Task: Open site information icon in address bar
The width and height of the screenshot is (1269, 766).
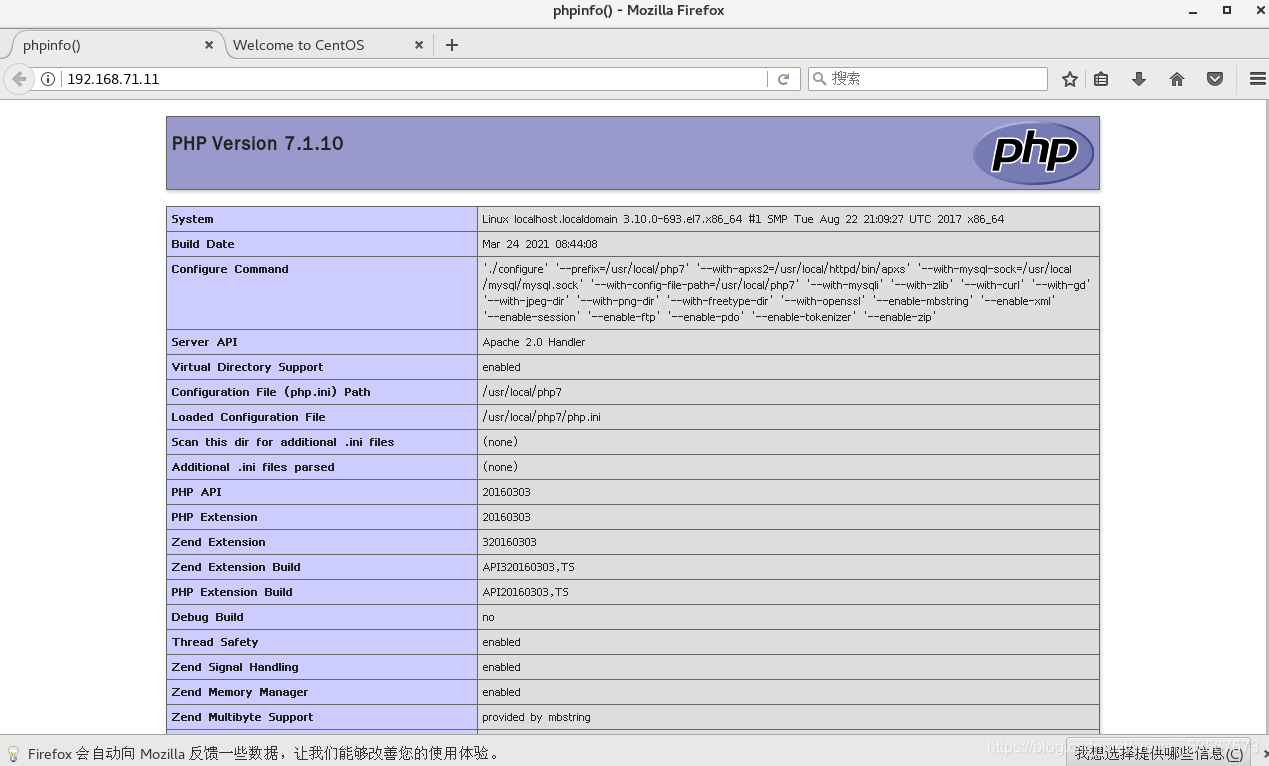Action: point(48,79)
